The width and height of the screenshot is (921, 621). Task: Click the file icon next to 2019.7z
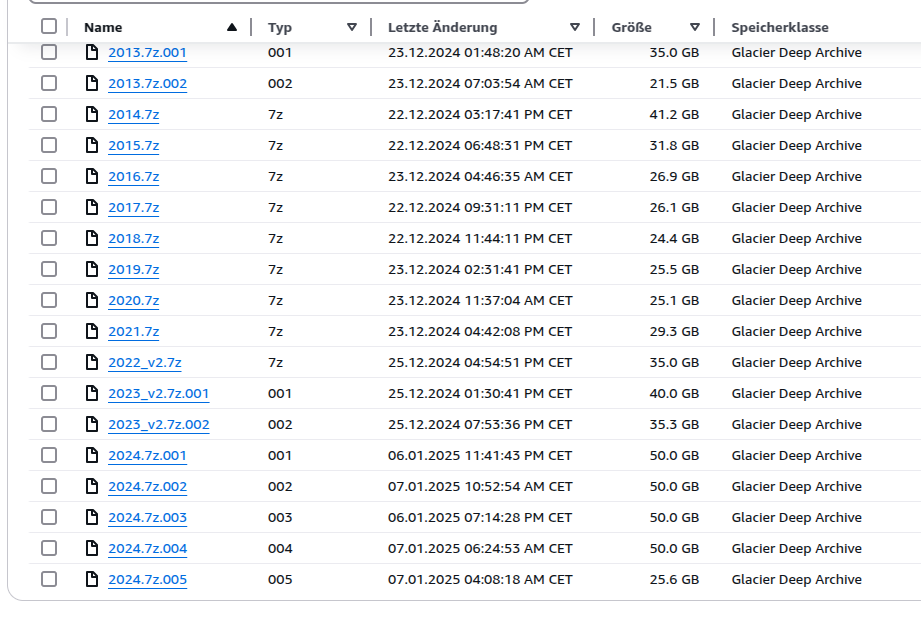[92, 269]
